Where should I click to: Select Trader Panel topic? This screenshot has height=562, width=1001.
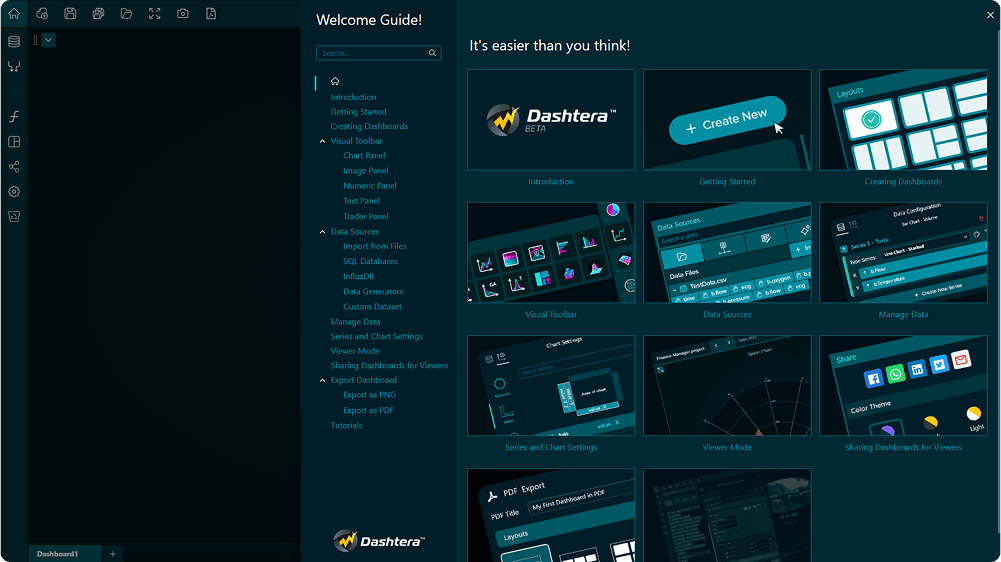(x=365, y=216)
